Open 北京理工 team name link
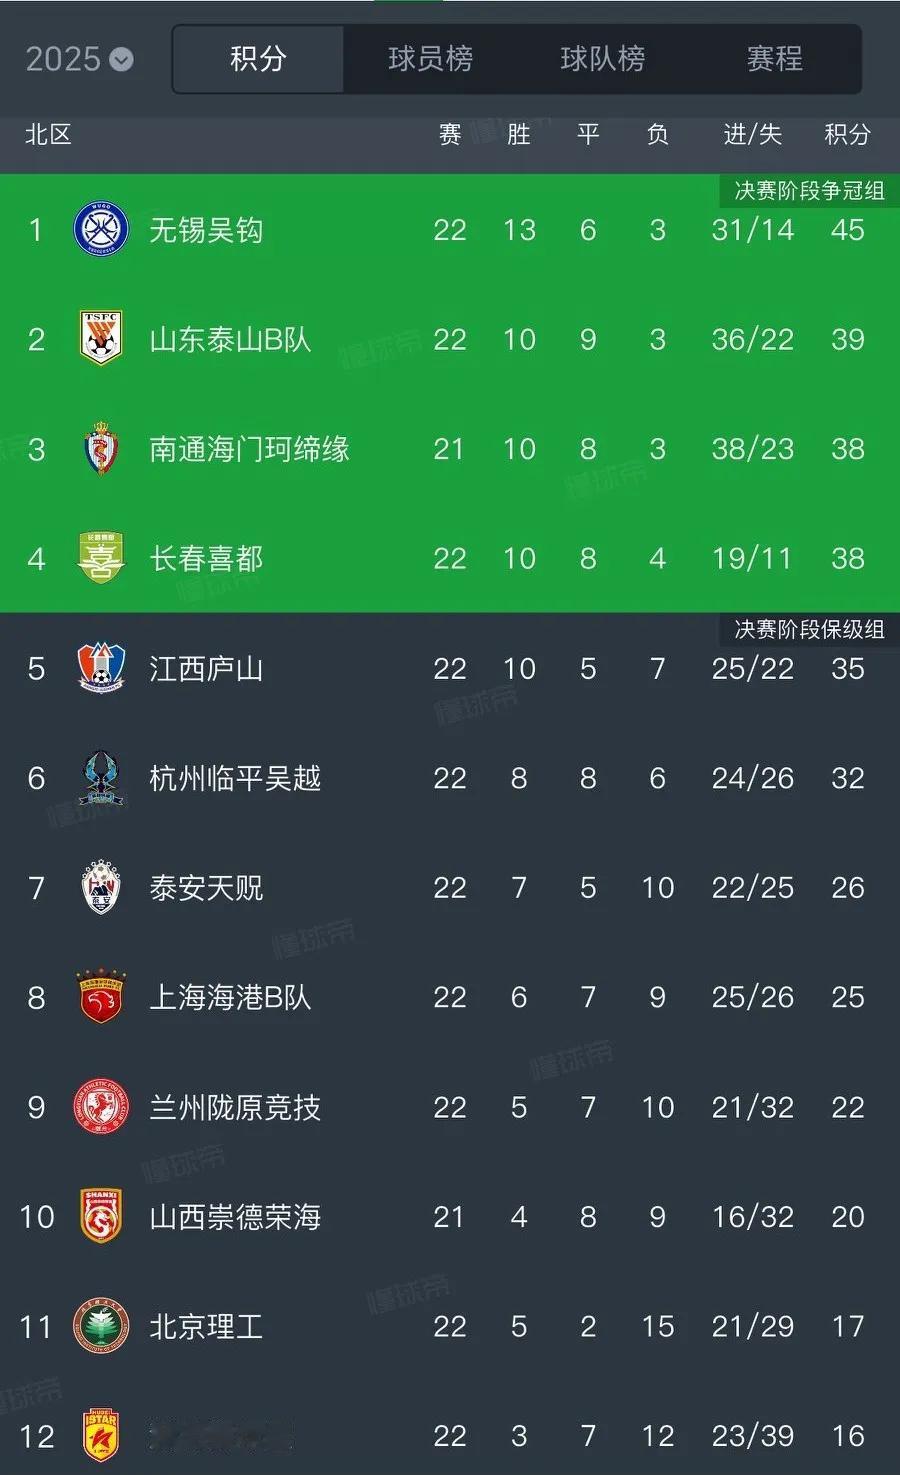900x1475 pixels. pyautogui.click(x=206, y=1327)
